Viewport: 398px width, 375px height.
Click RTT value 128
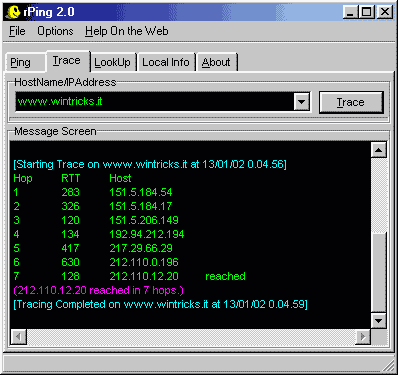[70, 276]
